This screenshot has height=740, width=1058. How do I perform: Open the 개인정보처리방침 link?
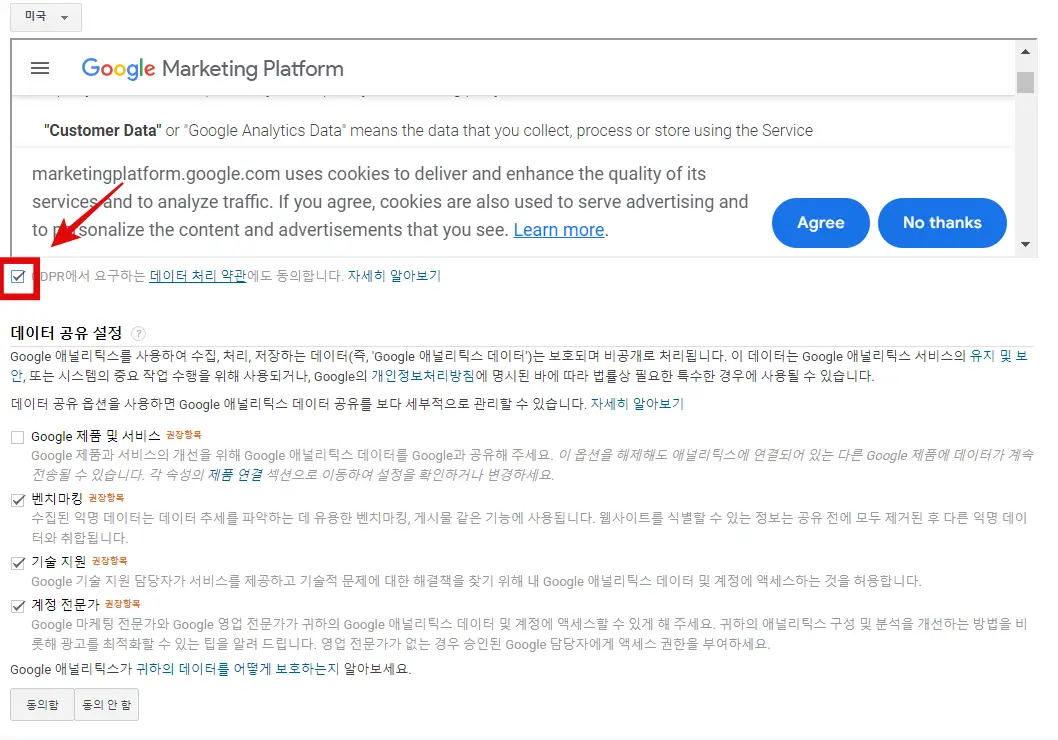pos(422,376)
